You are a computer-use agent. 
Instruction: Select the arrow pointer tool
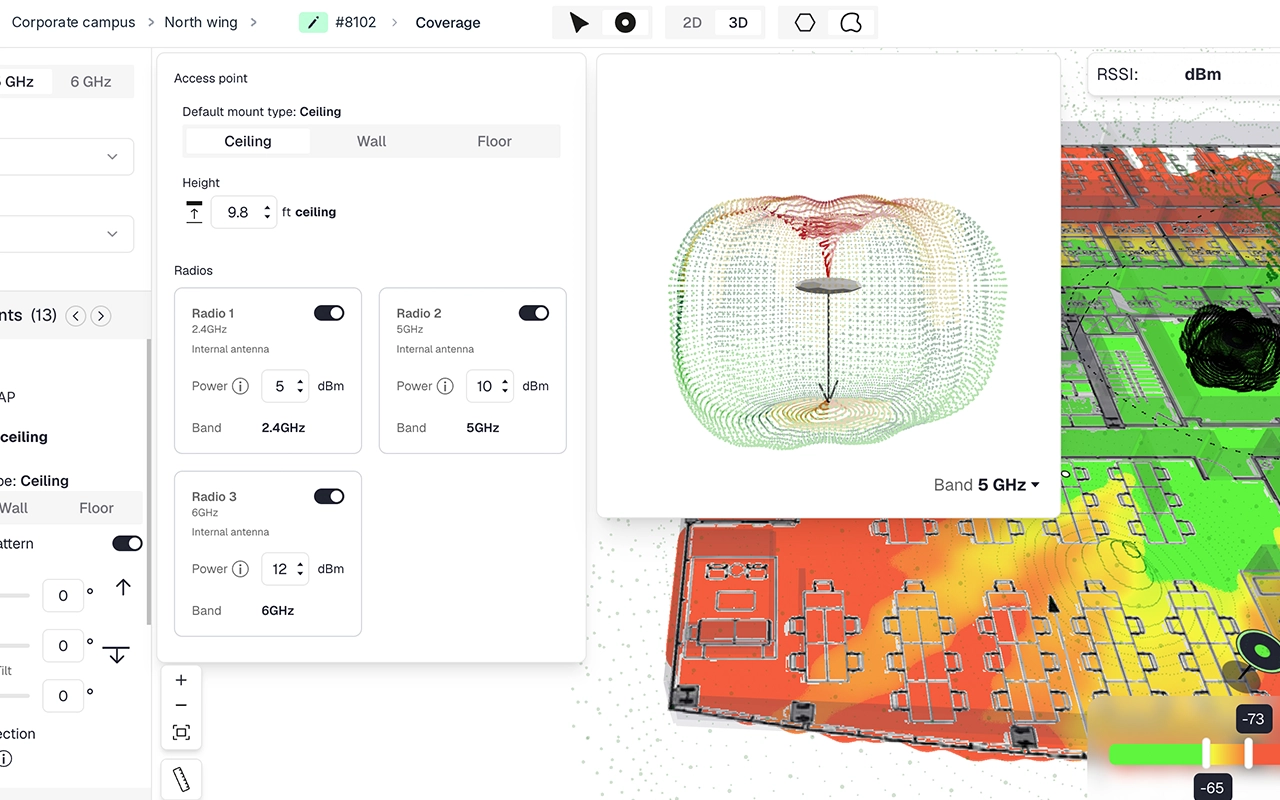click(x=579, y=23)
